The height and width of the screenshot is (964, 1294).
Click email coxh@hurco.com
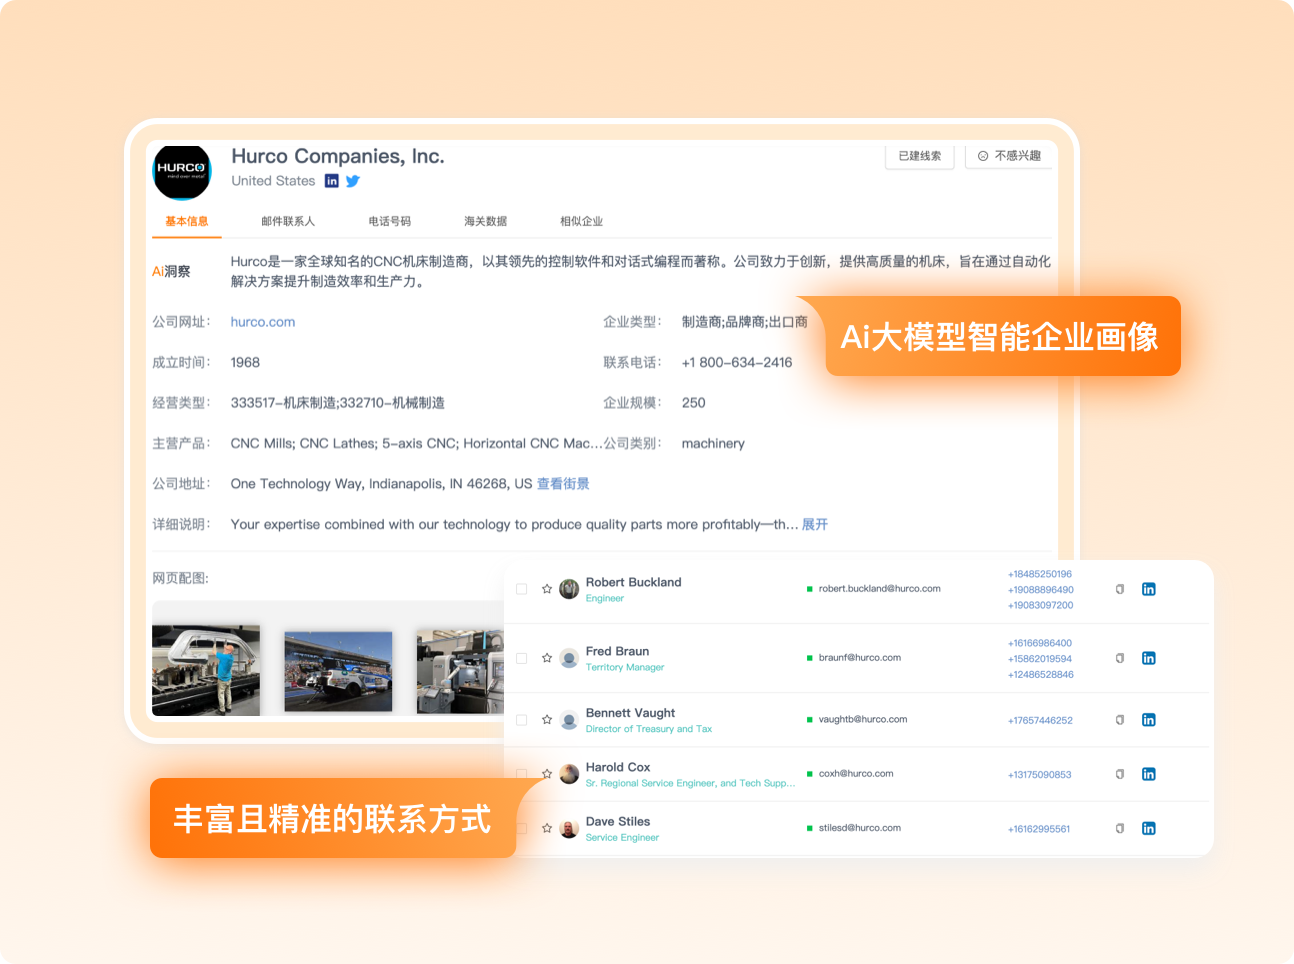[x=856, y=774]
